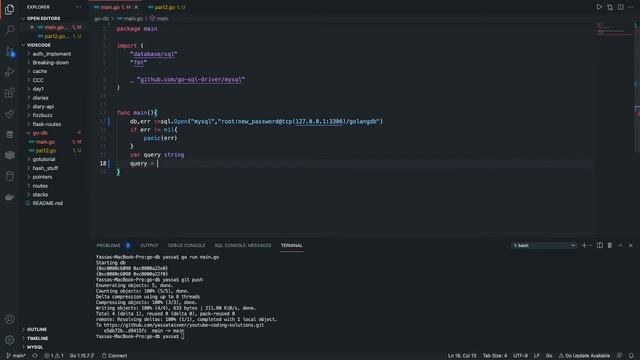Open main.go in go-db folder
Screen dimensions: 640x360
(45, 142)
